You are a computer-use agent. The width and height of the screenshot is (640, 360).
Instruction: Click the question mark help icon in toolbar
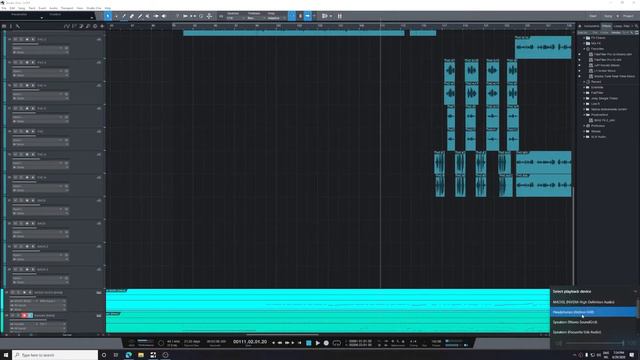[x=177, y=16]
